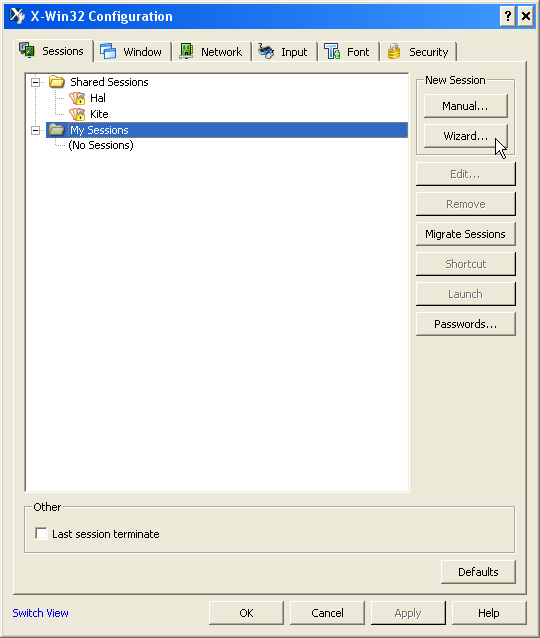Select the My Sessions folder label

coord(99,130)
